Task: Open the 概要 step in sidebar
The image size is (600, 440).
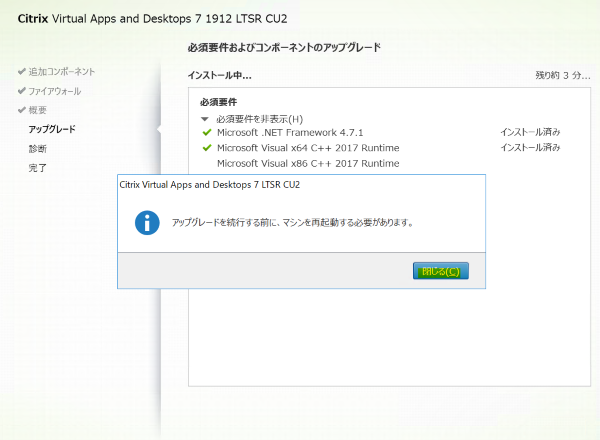Action: 38,110
